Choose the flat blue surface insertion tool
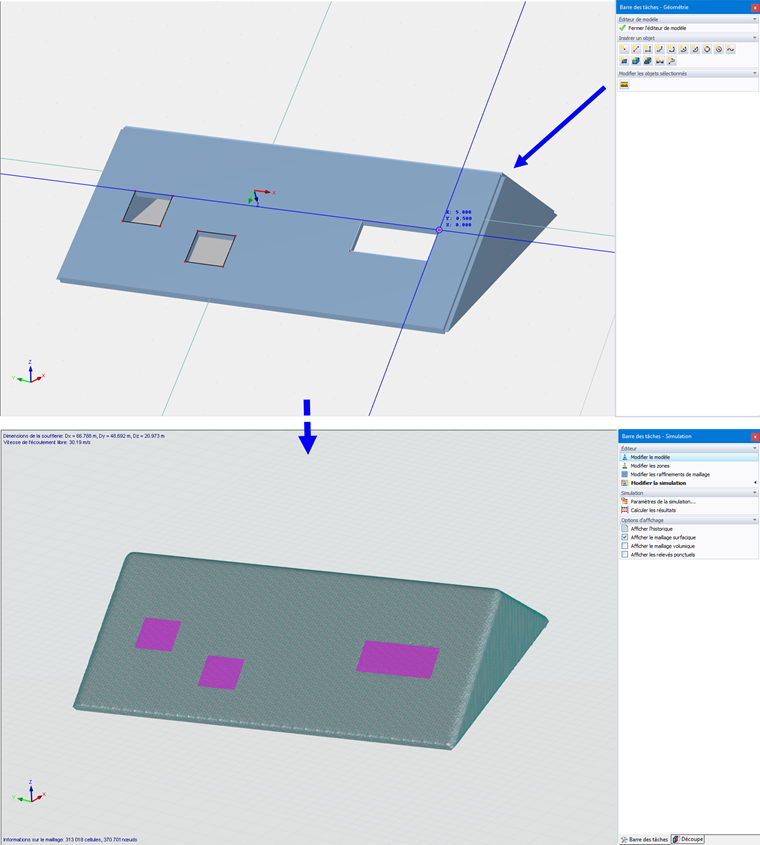 624,61
